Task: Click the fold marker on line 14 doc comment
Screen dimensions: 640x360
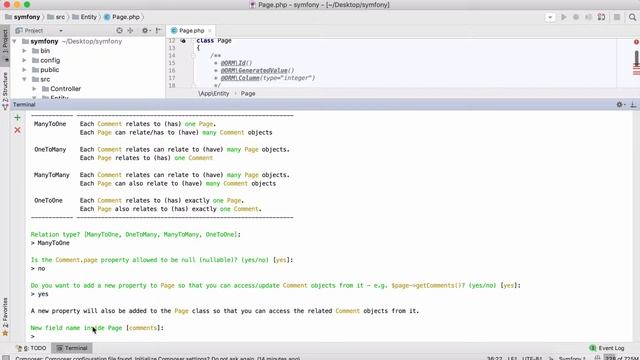Action: click(194, 56)
